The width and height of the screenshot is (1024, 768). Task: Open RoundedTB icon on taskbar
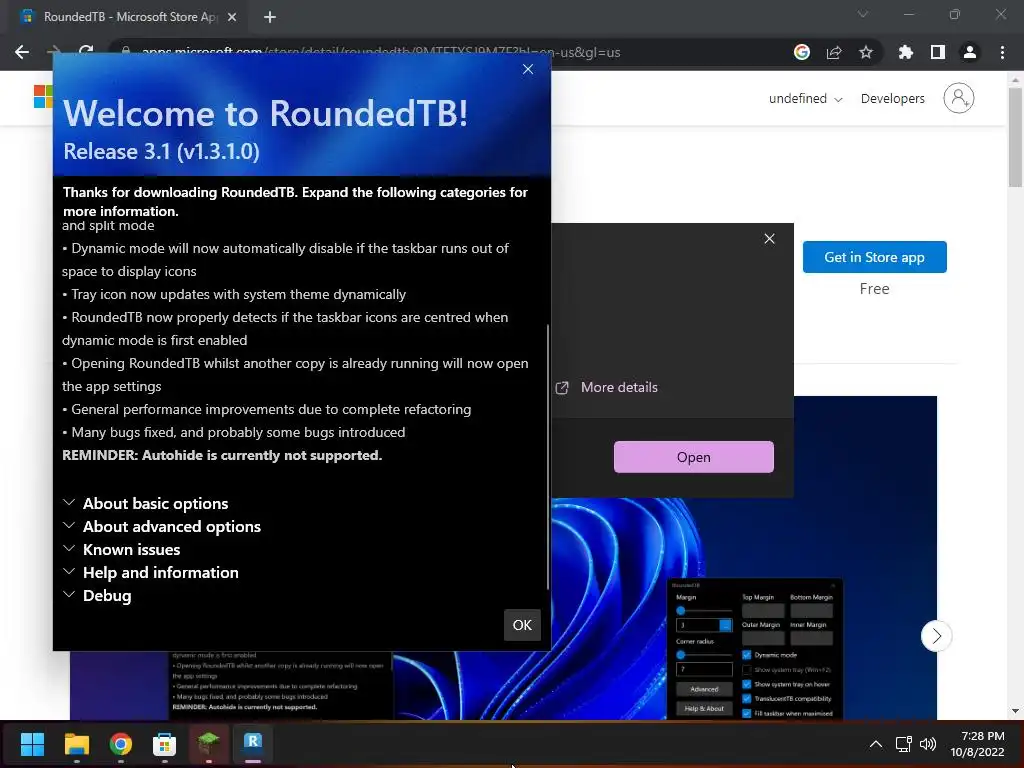pos(253,744)
